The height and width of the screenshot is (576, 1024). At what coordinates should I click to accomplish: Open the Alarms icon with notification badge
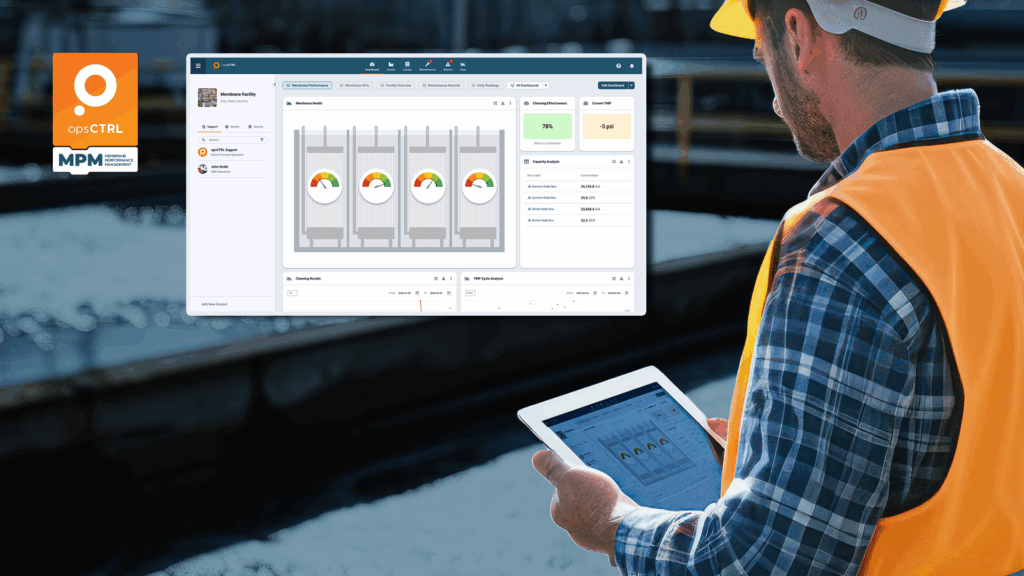point(447,66)
